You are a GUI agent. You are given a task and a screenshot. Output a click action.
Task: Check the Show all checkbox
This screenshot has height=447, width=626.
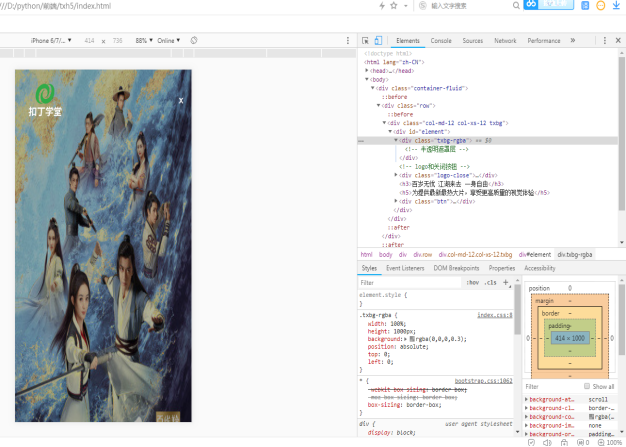[x=587, y=386]
